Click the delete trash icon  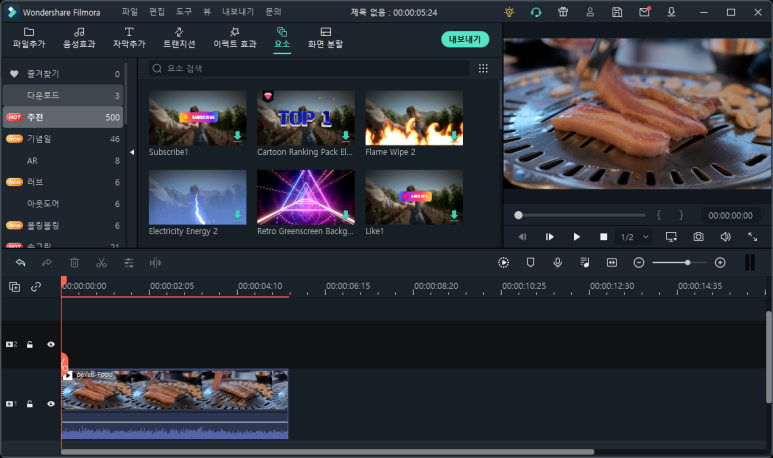click(74, 263)
